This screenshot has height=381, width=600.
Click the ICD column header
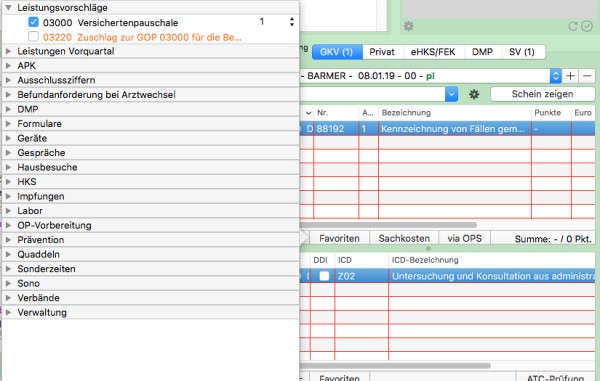click(x=361, y=260)
